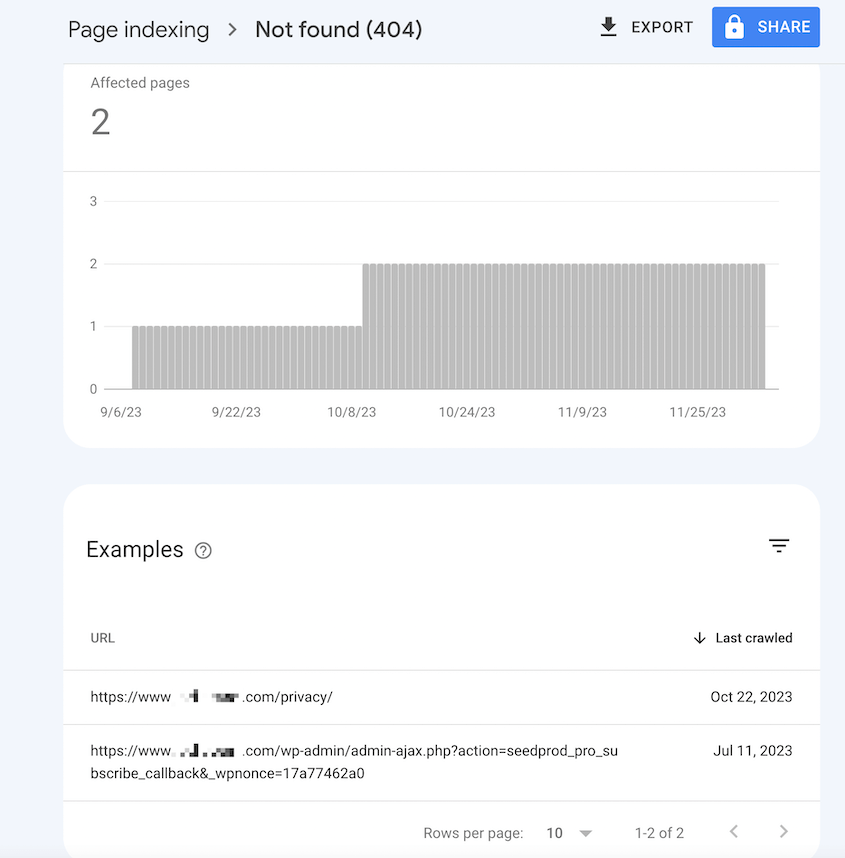This screenshot has height=858, width=845.
Task: Click the Not found (404) breadcrumb title
Action: (338, 30)
